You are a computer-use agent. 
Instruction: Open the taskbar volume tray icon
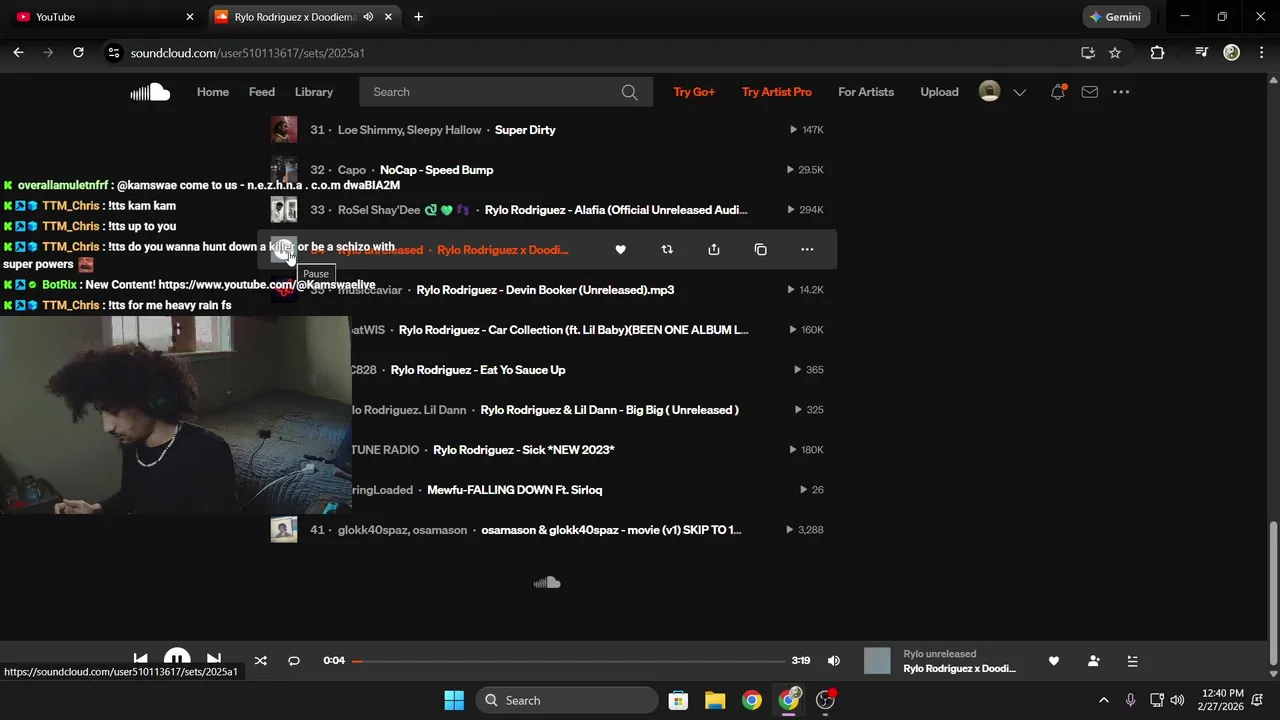[1177, 700]
